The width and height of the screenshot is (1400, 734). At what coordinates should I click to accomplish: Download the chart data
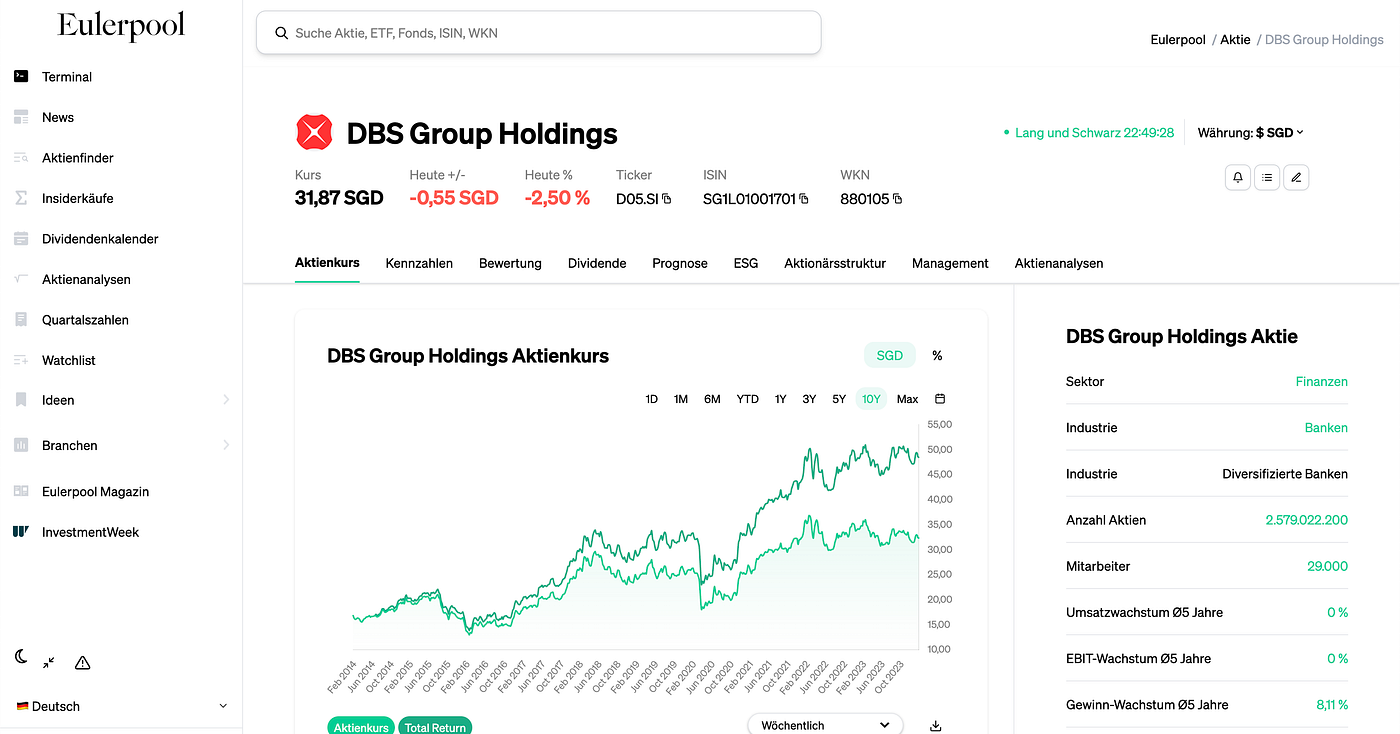(x=936, y=726)
